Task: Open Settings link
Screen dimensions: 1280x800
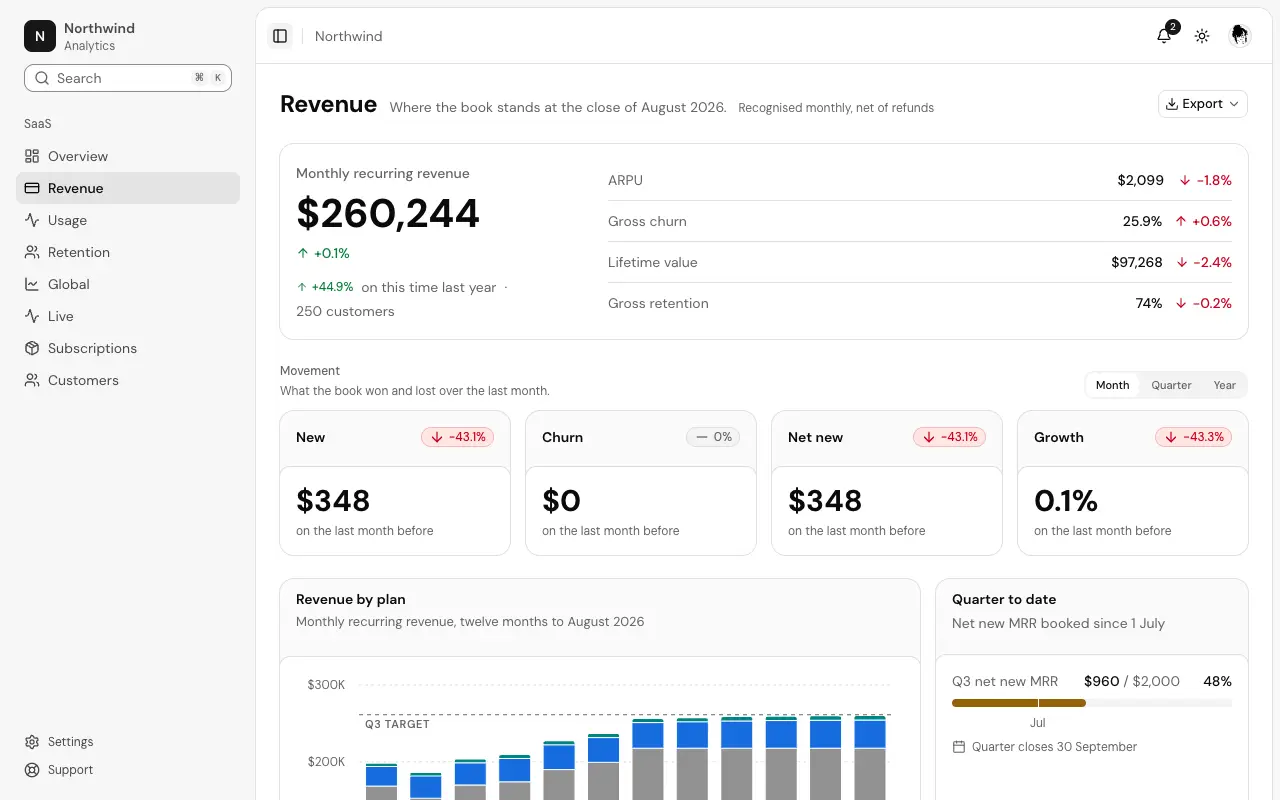Action: tap(128, 742)
